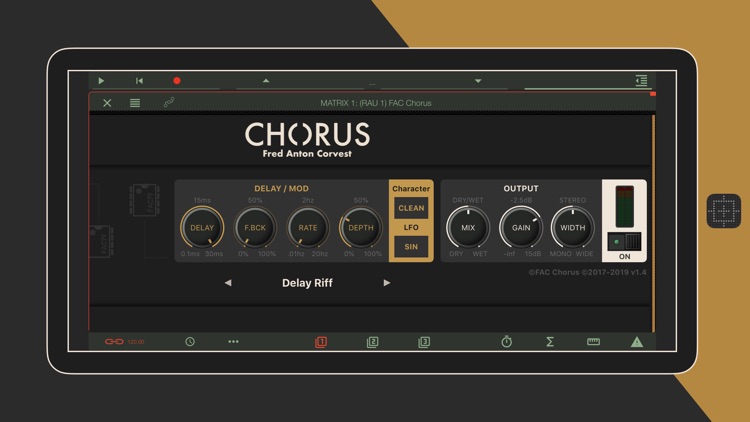The height and width of the screenshot is (422, 750).
Task: Click the output level meter
Action: coord(624,206)
